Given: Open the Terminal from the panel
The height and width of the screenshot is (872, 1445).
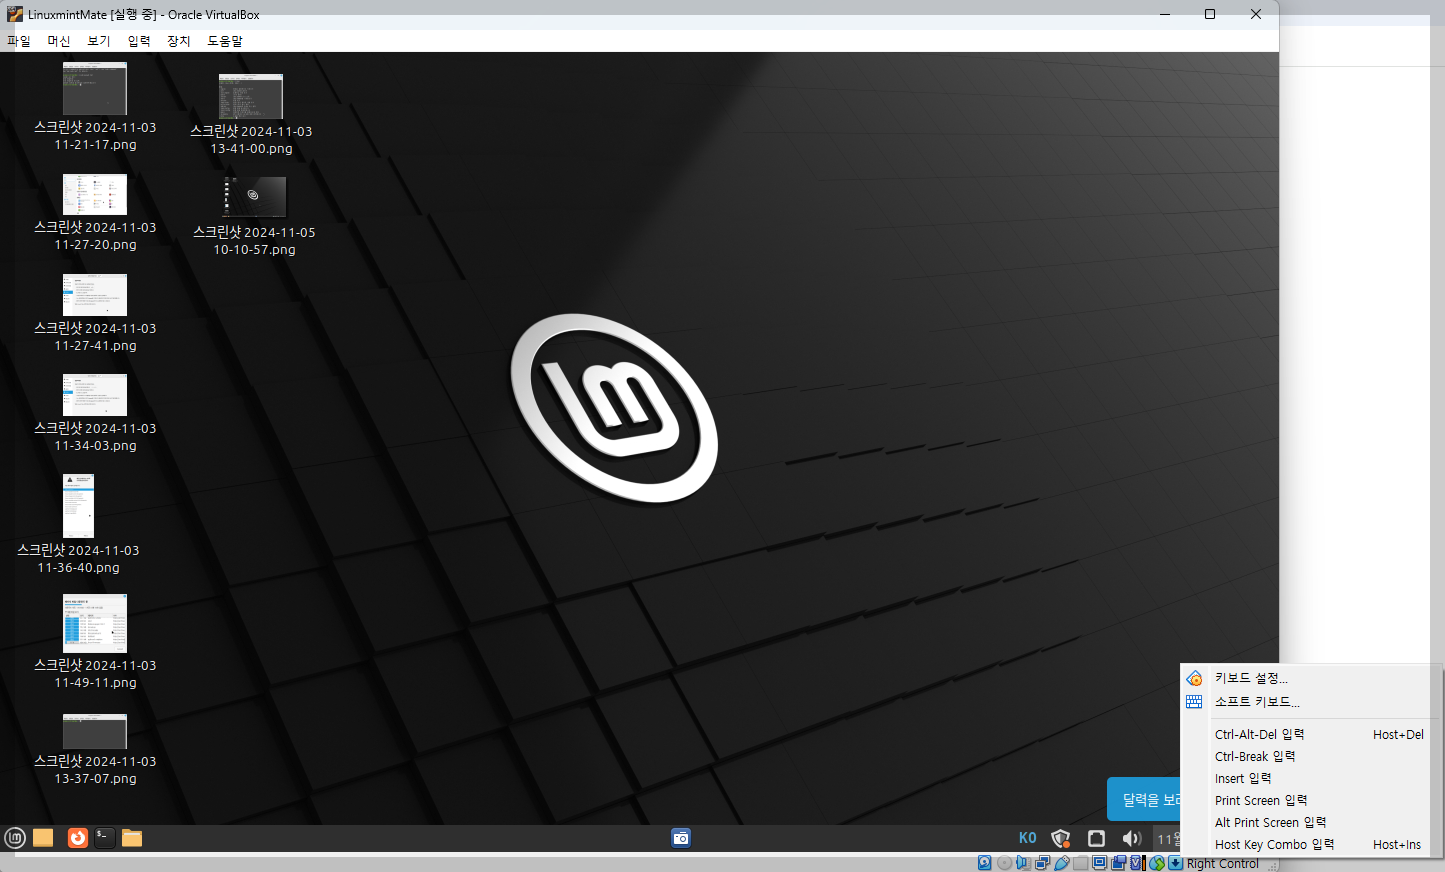Looking at the screenshot, I should click(105, 838).
